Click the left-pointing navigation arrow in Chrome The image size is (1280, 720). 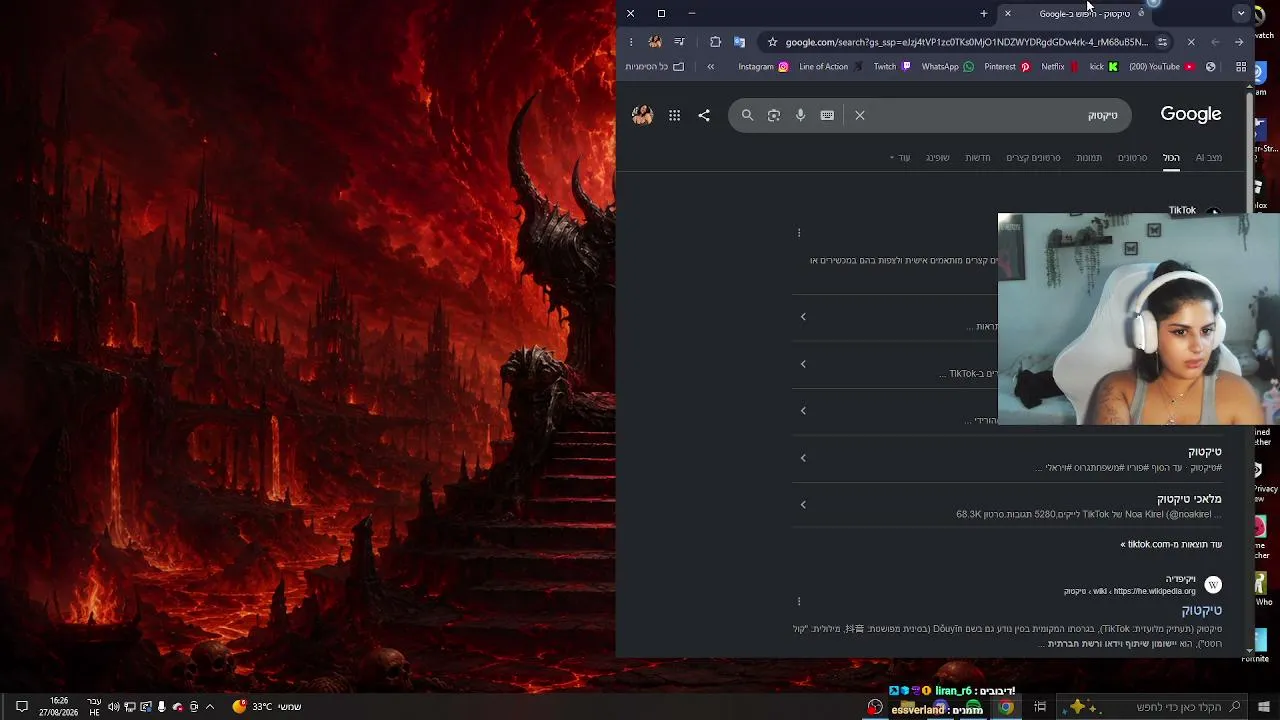pyautogui.click(x=1215, y=42)
